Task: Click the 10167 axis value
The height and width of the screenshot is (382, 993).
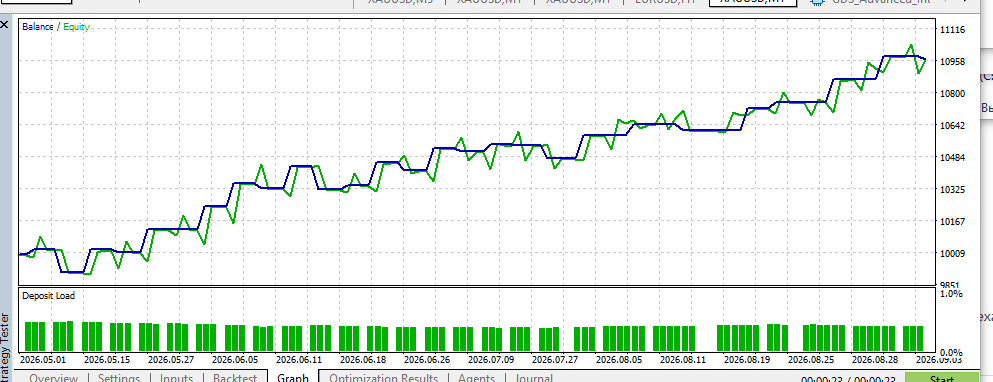Action: click(x=952, y=222)
